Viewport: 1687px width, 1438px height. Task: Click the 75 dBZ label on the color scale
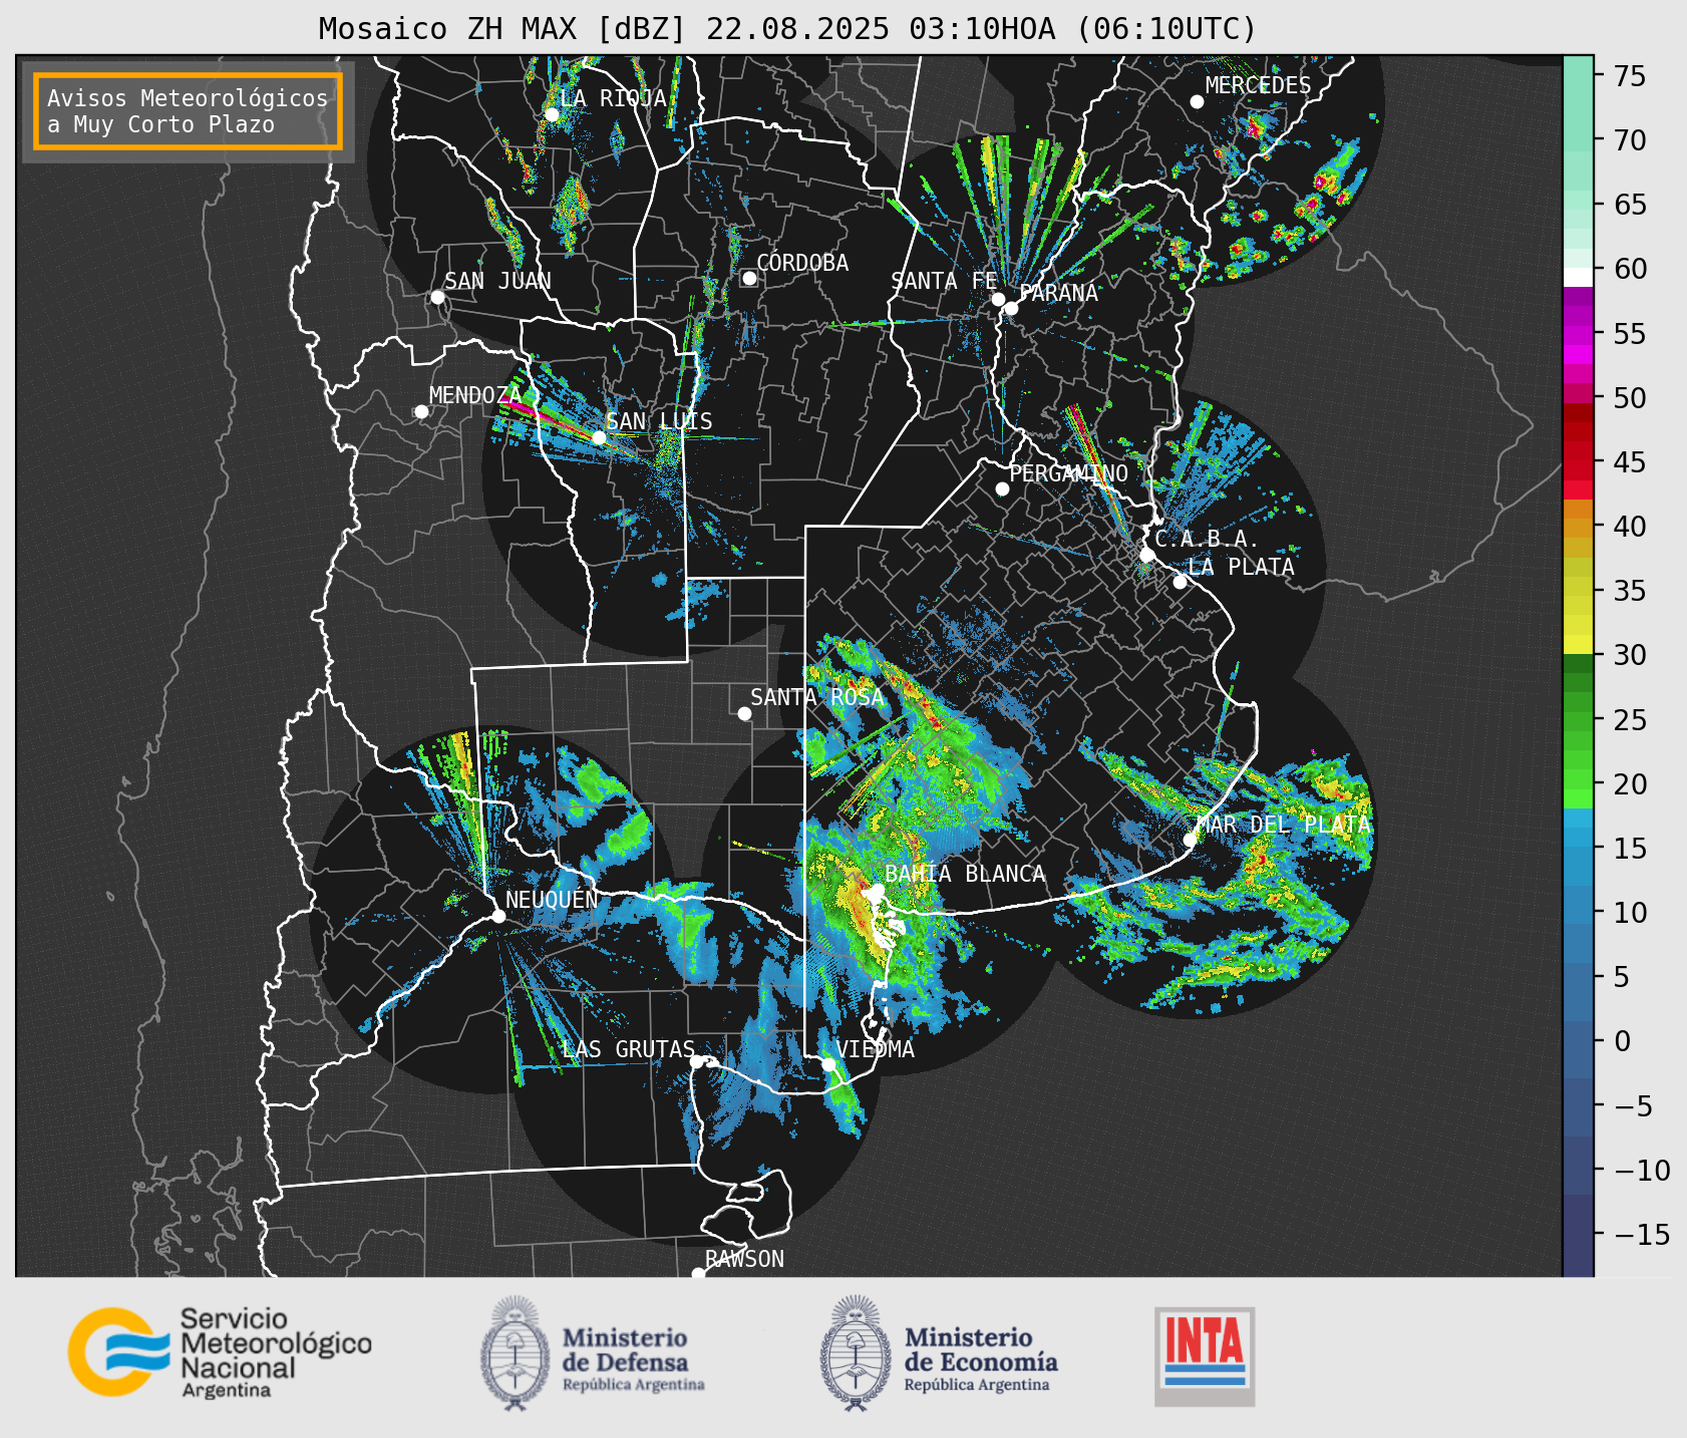1629,76
